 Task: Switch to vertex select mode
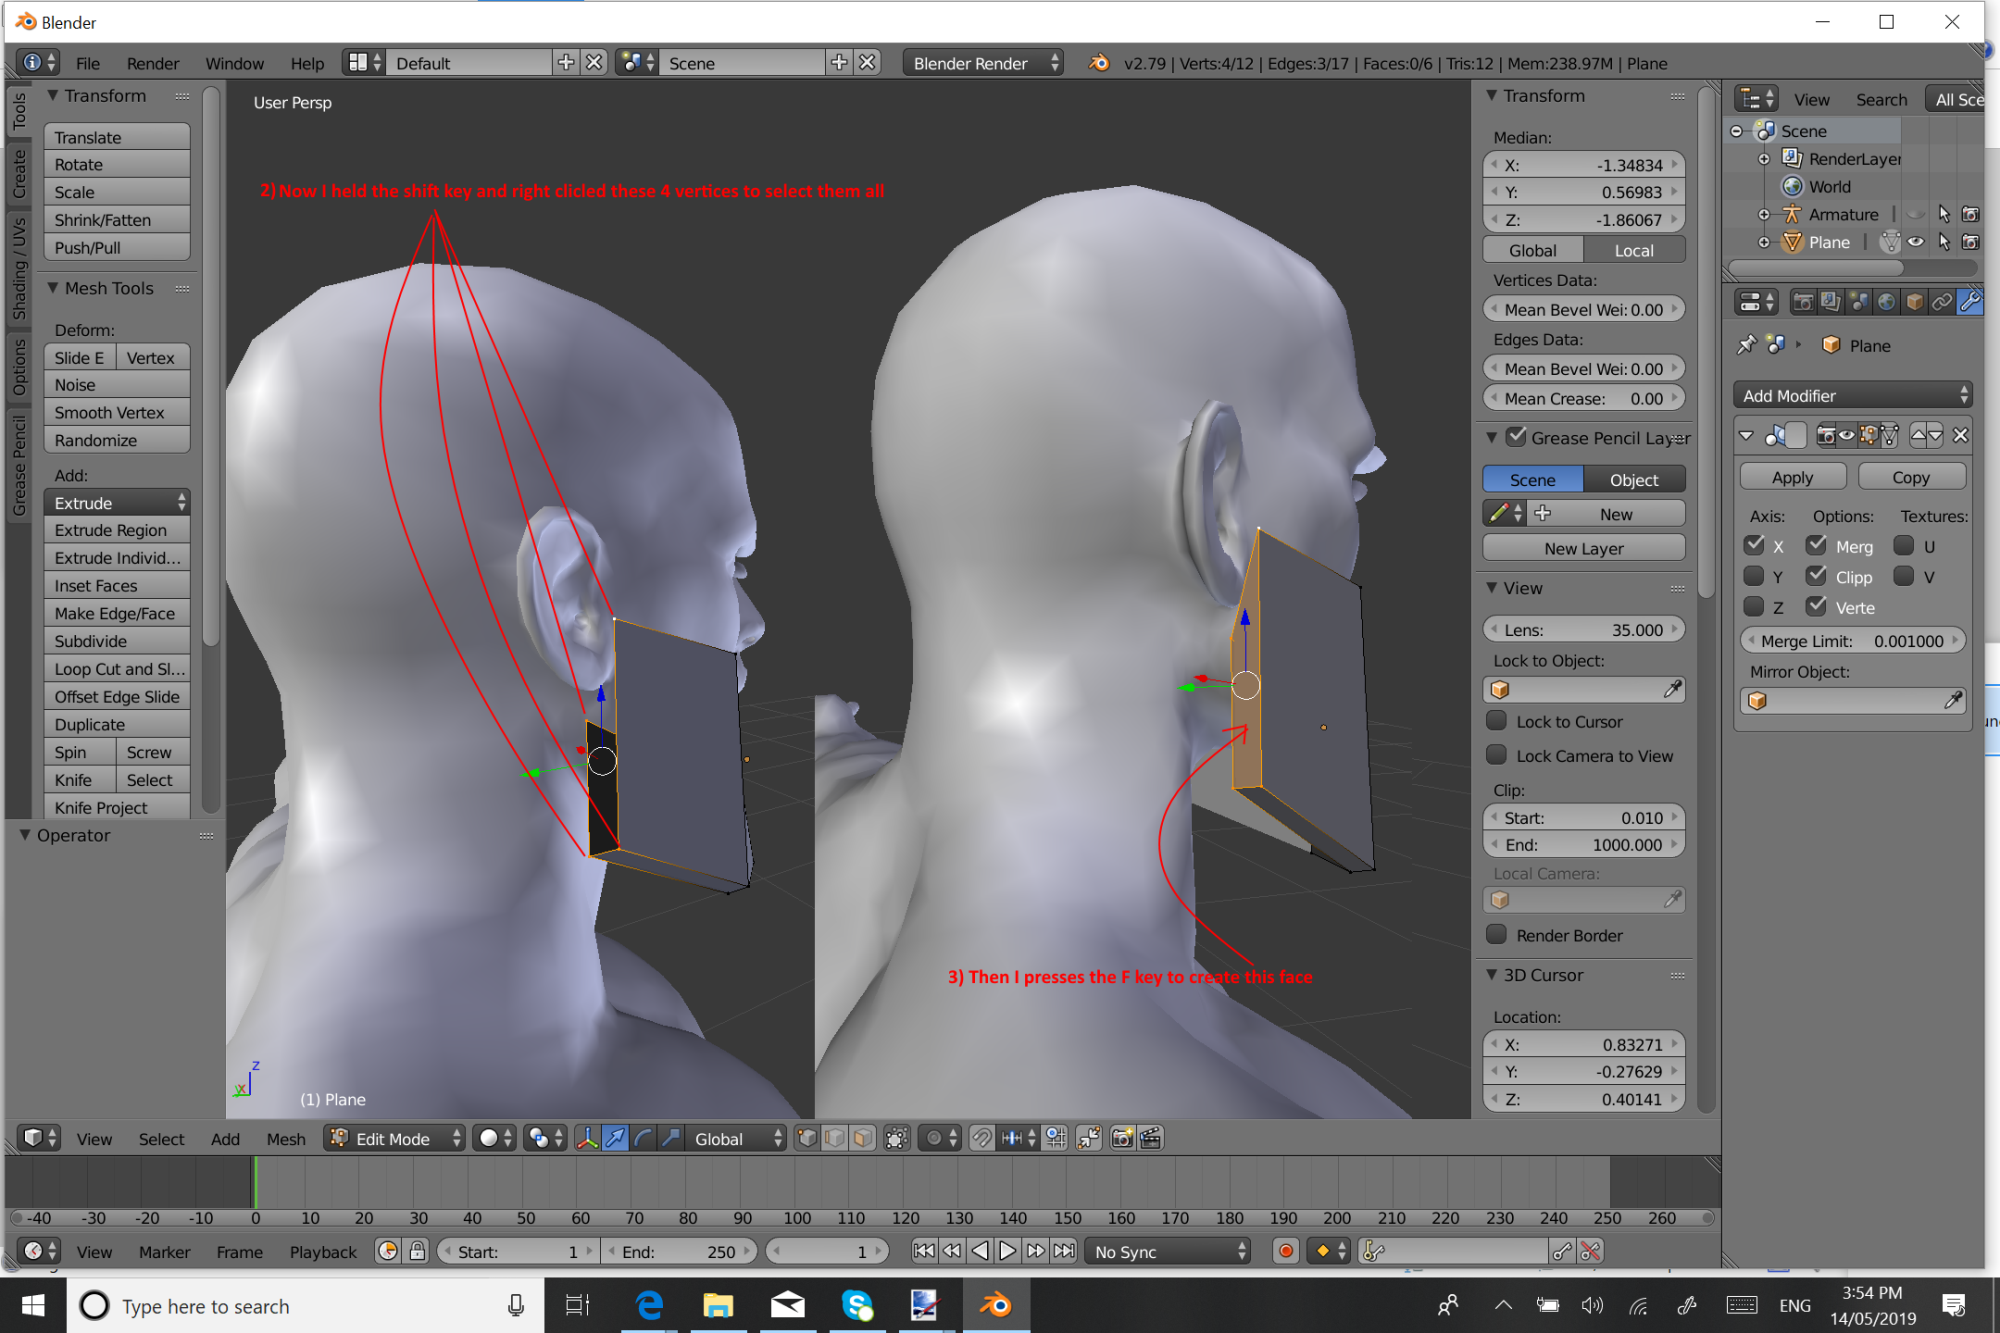[x=807, y=1138]
